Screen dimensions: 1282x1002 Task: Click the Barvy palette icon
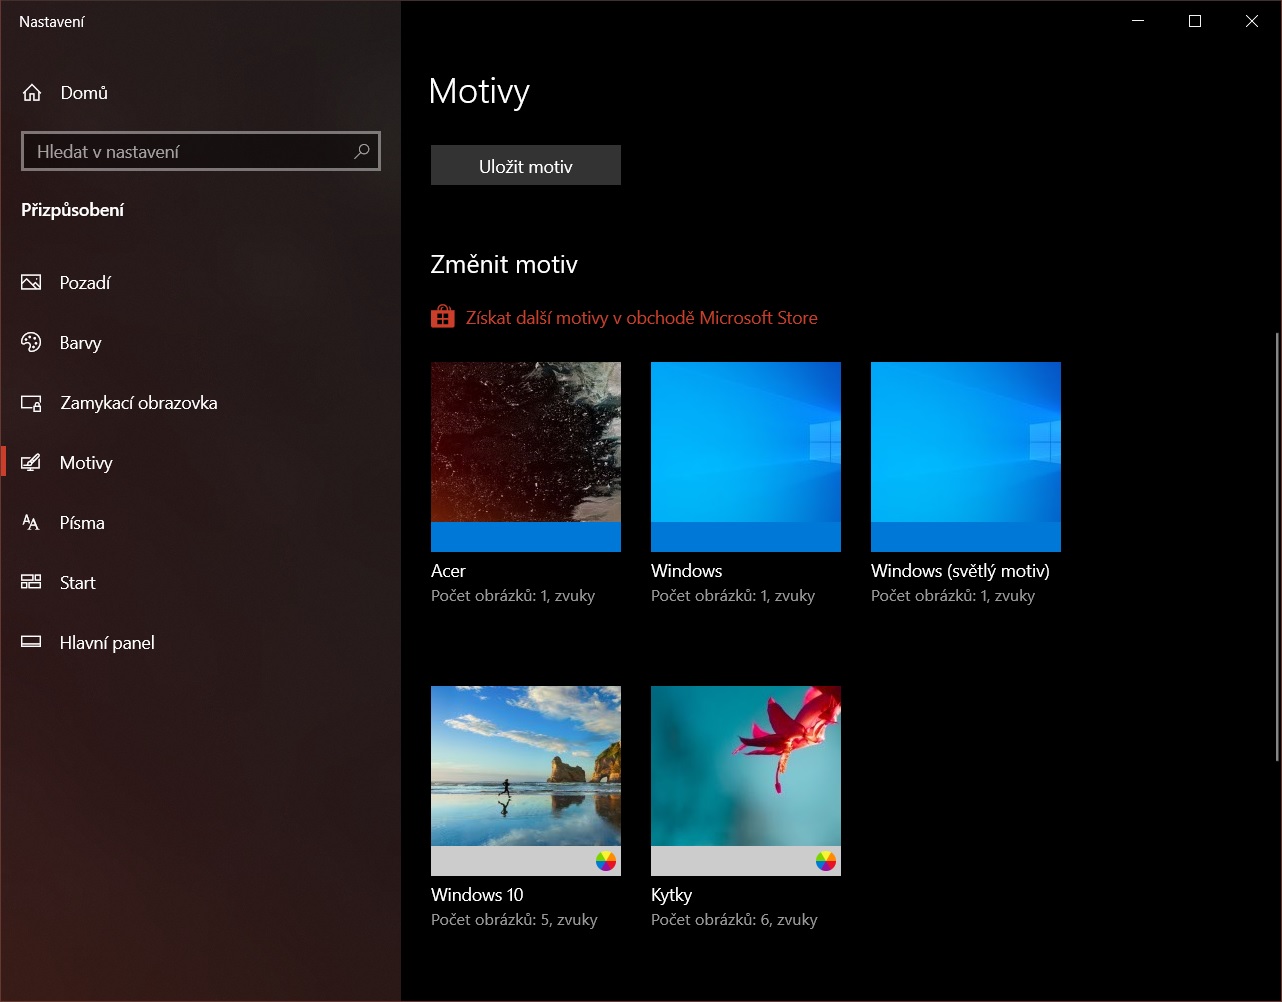click(31, 343)
